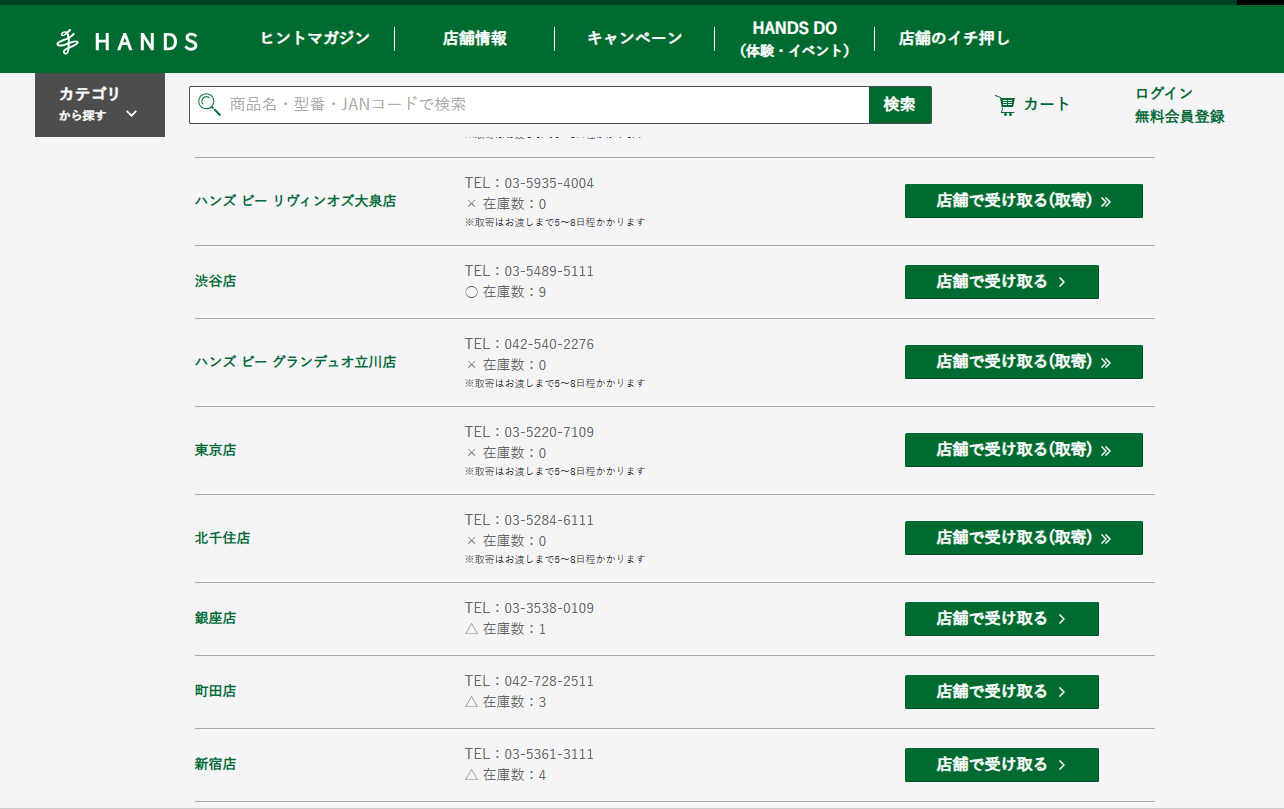The height and width of the screenshot is (809, 1284).
Task: Click phone number 03-5935-4004
Action: tap(549, 184)
